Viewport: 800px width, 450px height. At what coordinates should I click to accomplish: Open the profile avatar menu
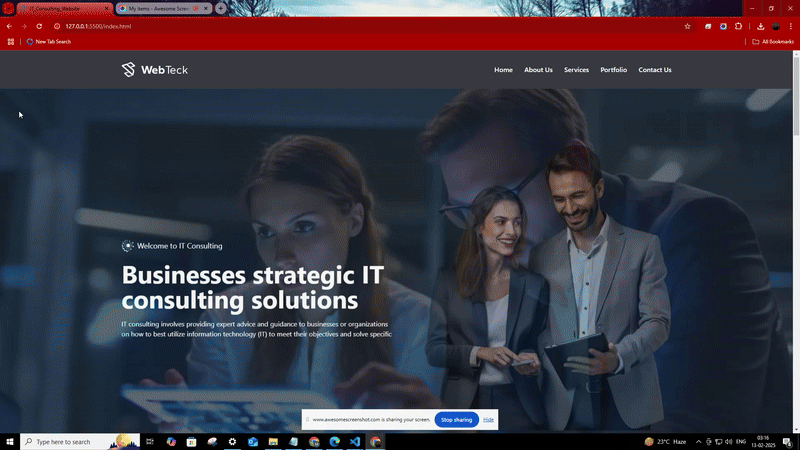pyautogui.click(x=776, y=26)
